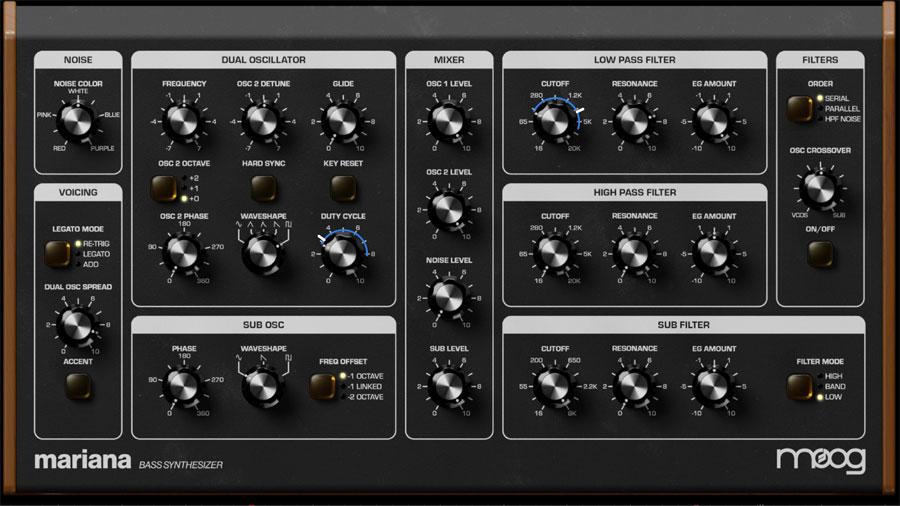
Task: Click the PARALLEL order label
Action: 842,109
